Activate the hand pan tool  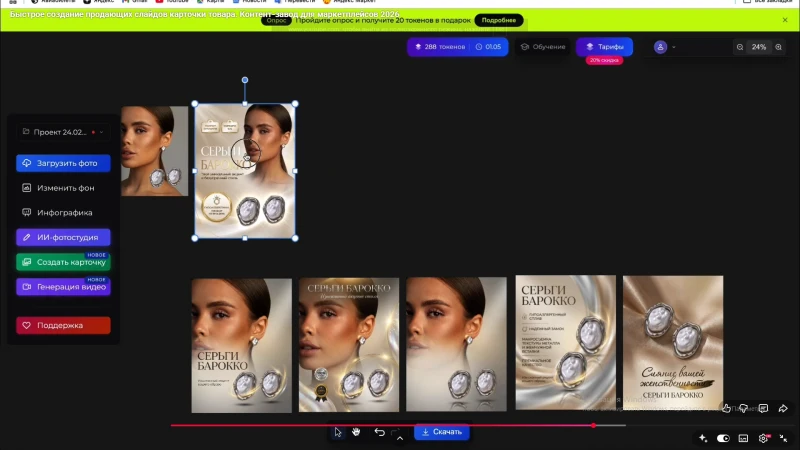[x=356, y=432]
